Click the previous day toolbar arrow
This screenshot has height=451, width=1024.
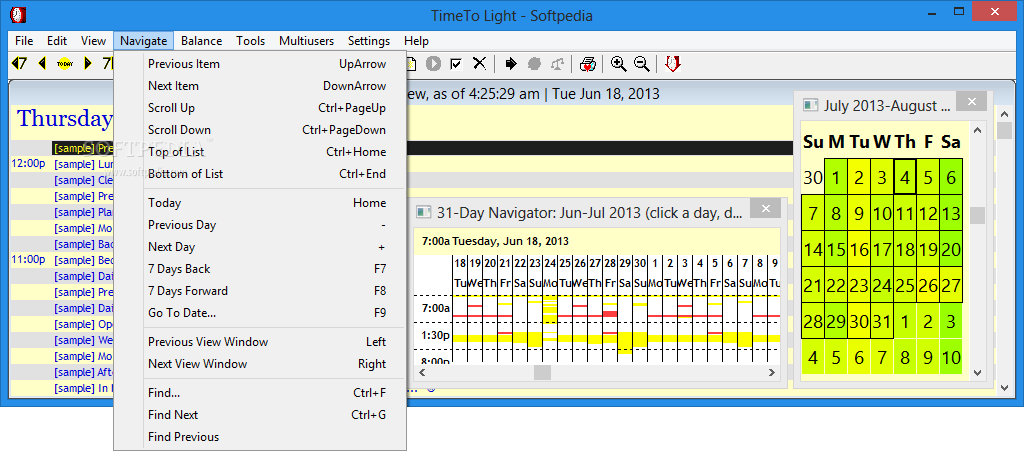[42, 63]
